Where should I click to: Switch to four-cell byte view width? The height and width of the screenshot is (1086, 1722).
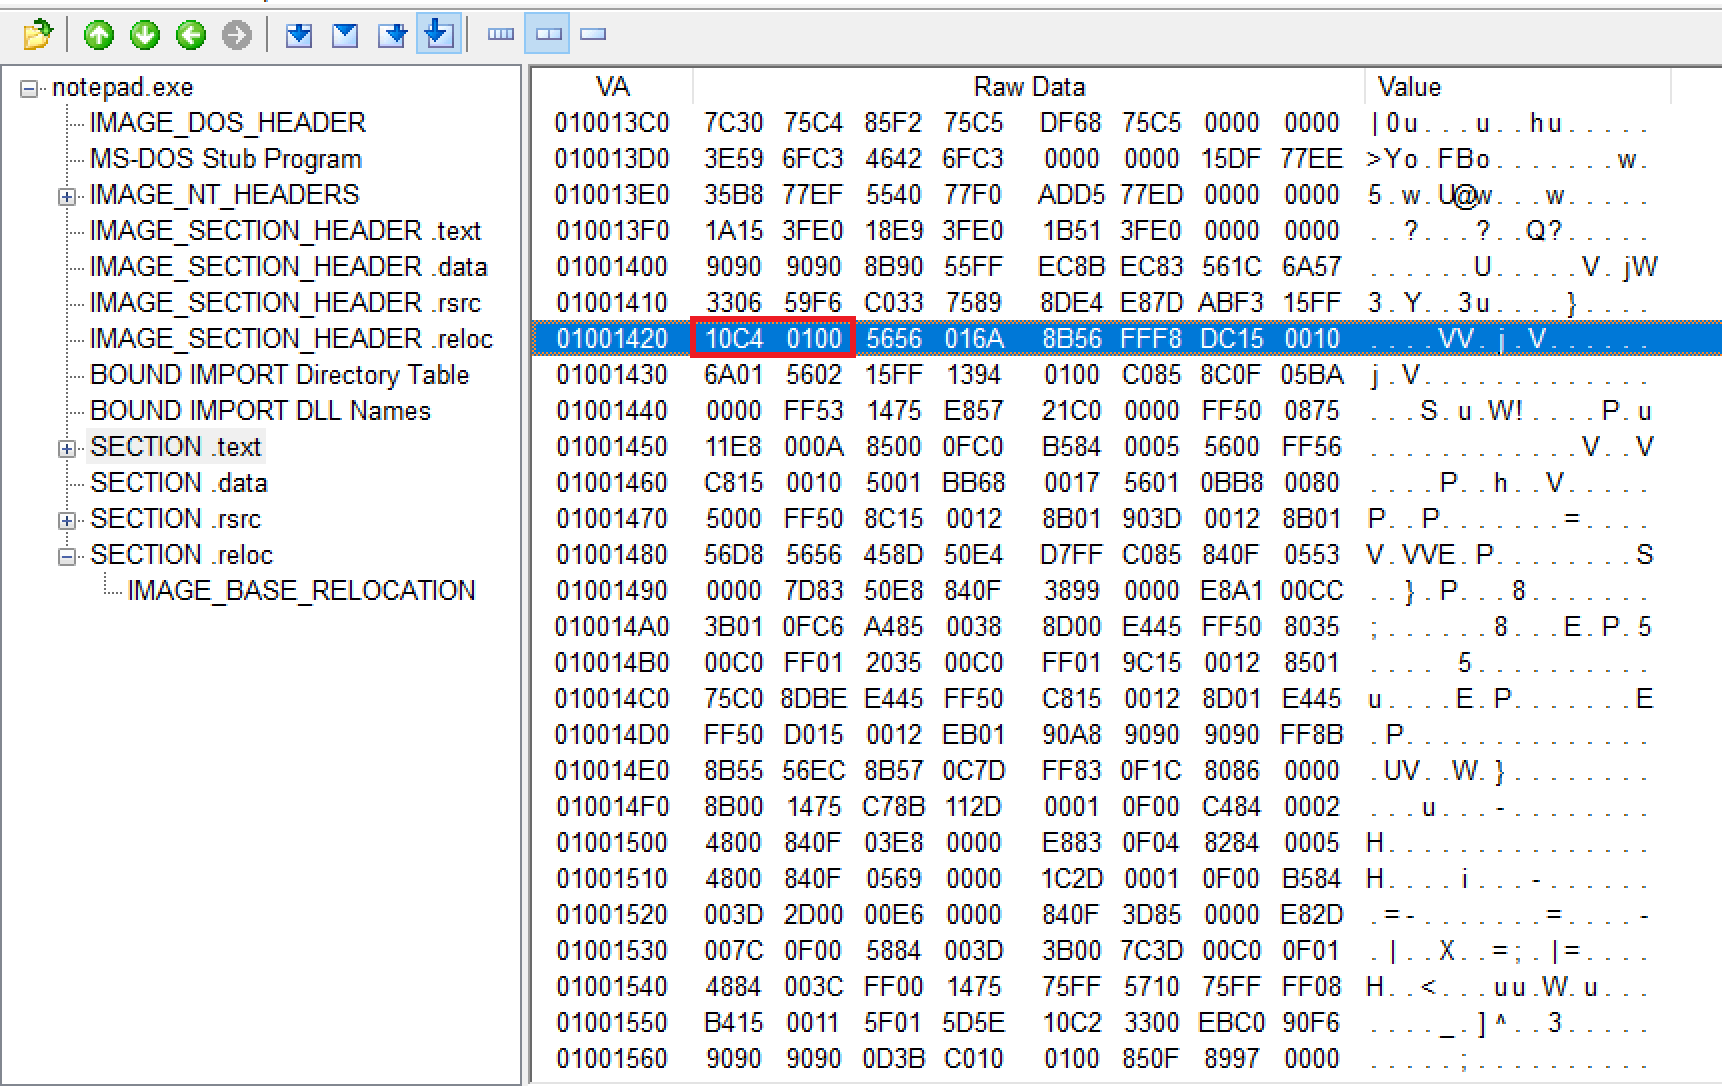(501, 34)
